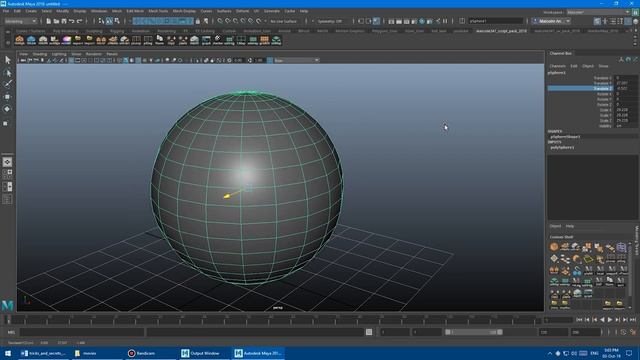Open the Shading panel menu

tap(40, 54)
